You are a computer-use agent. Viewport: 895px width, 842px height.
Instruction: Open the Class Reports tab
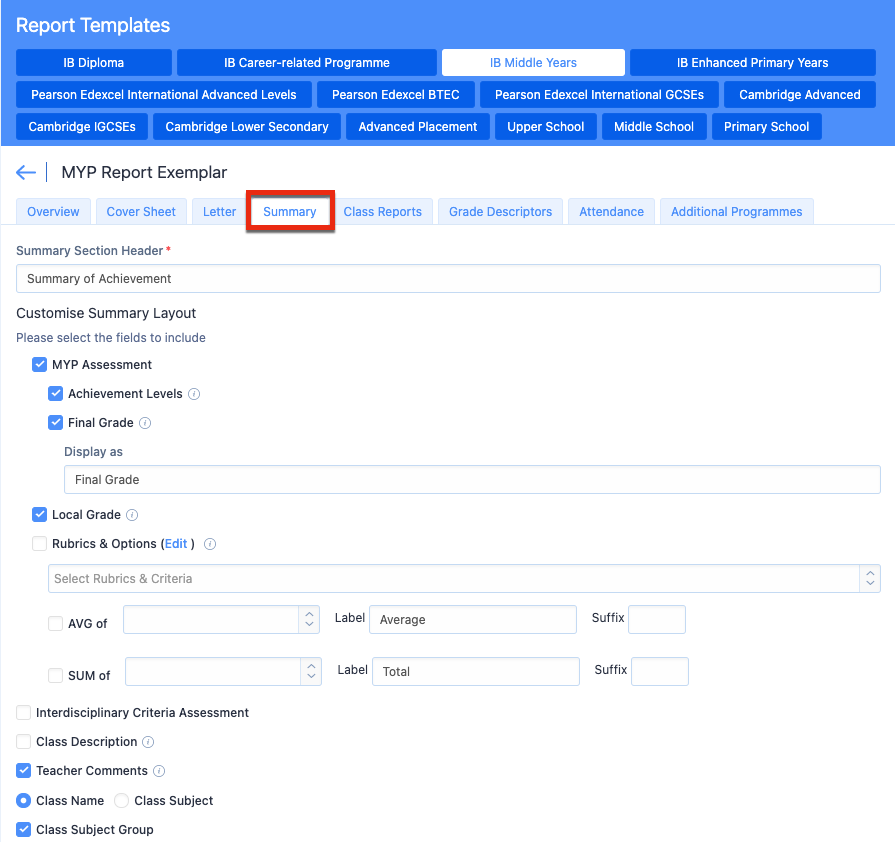382,212
